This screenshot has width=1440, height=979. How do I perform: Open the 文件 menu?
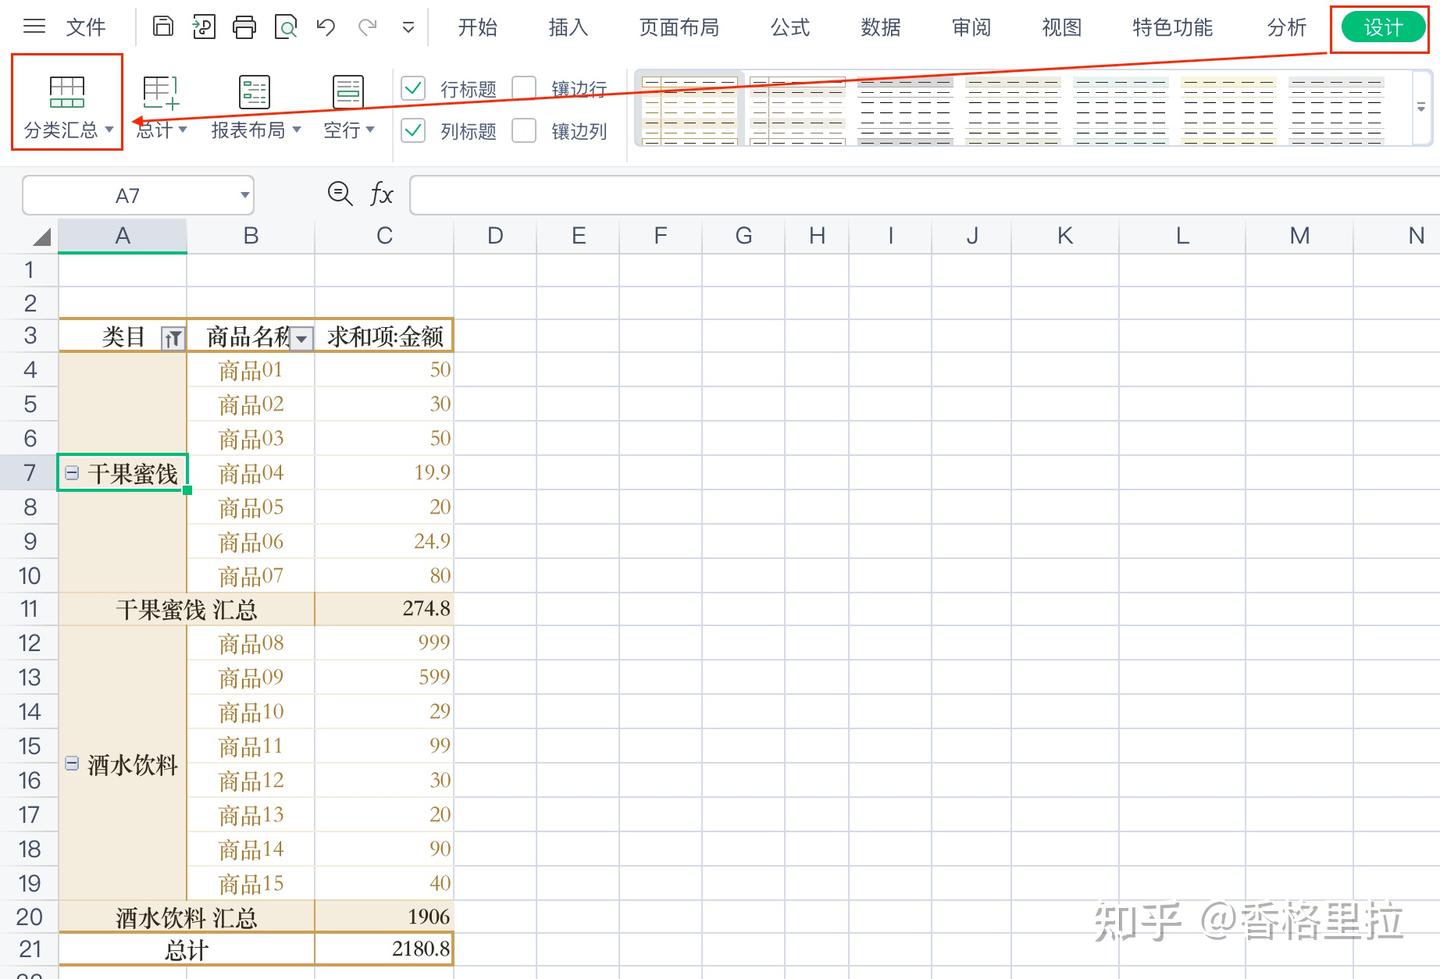click(x=86, y=27)
